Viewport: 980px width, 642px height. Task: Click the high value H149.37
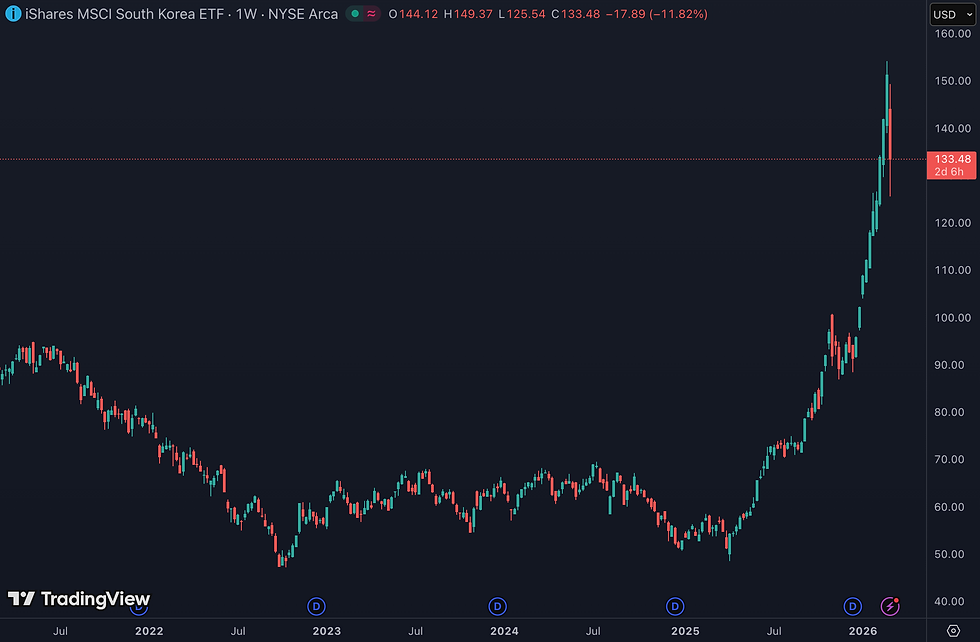[x=468, y=14]
